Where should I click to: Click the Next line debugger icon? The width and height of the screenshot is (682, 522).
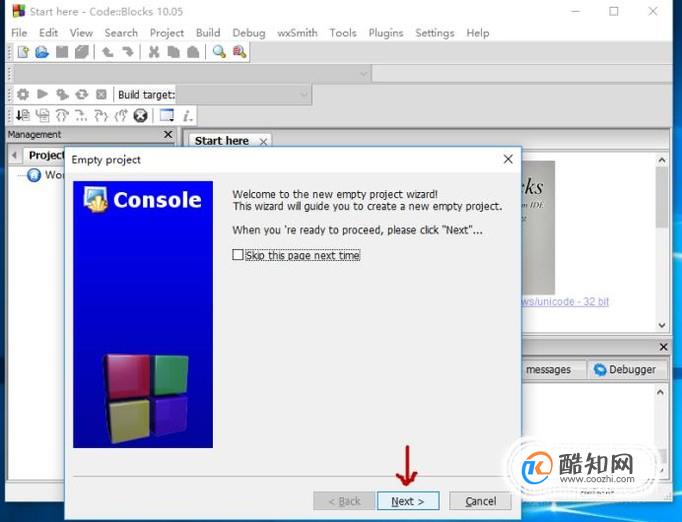(62, 115)
